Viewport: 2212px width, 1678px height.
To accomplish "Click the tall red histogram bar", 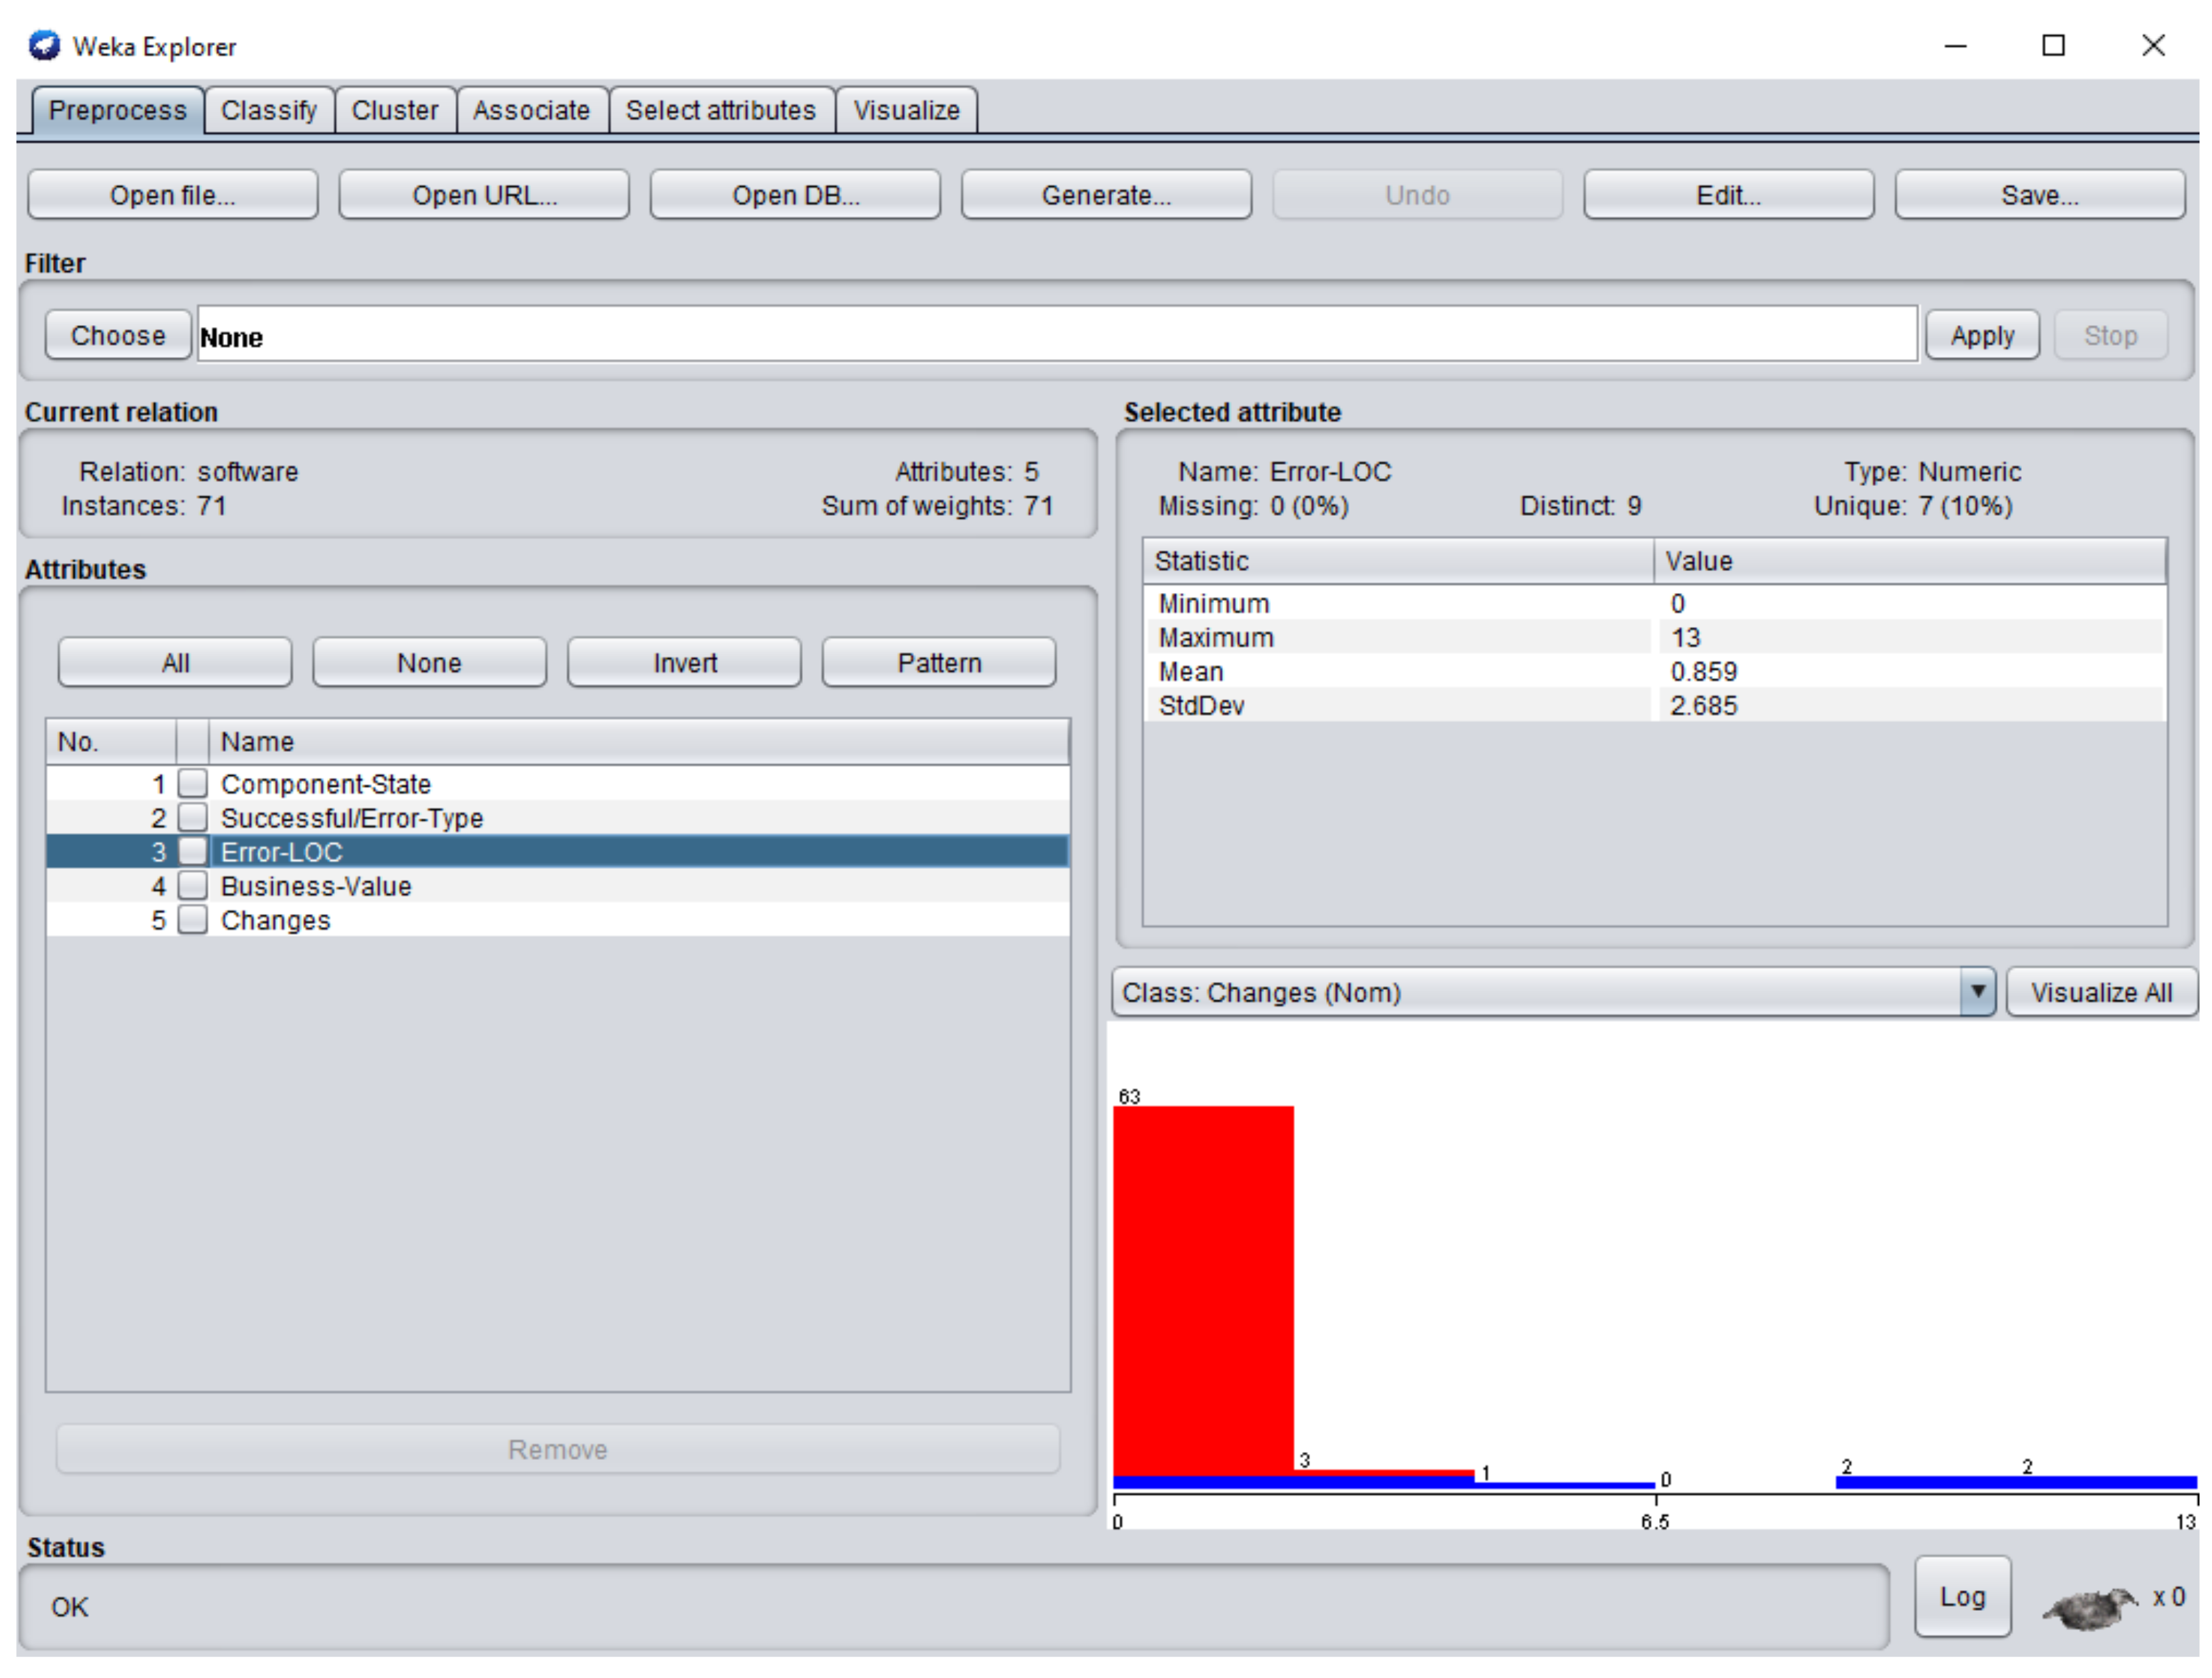I will 1203,1290.
